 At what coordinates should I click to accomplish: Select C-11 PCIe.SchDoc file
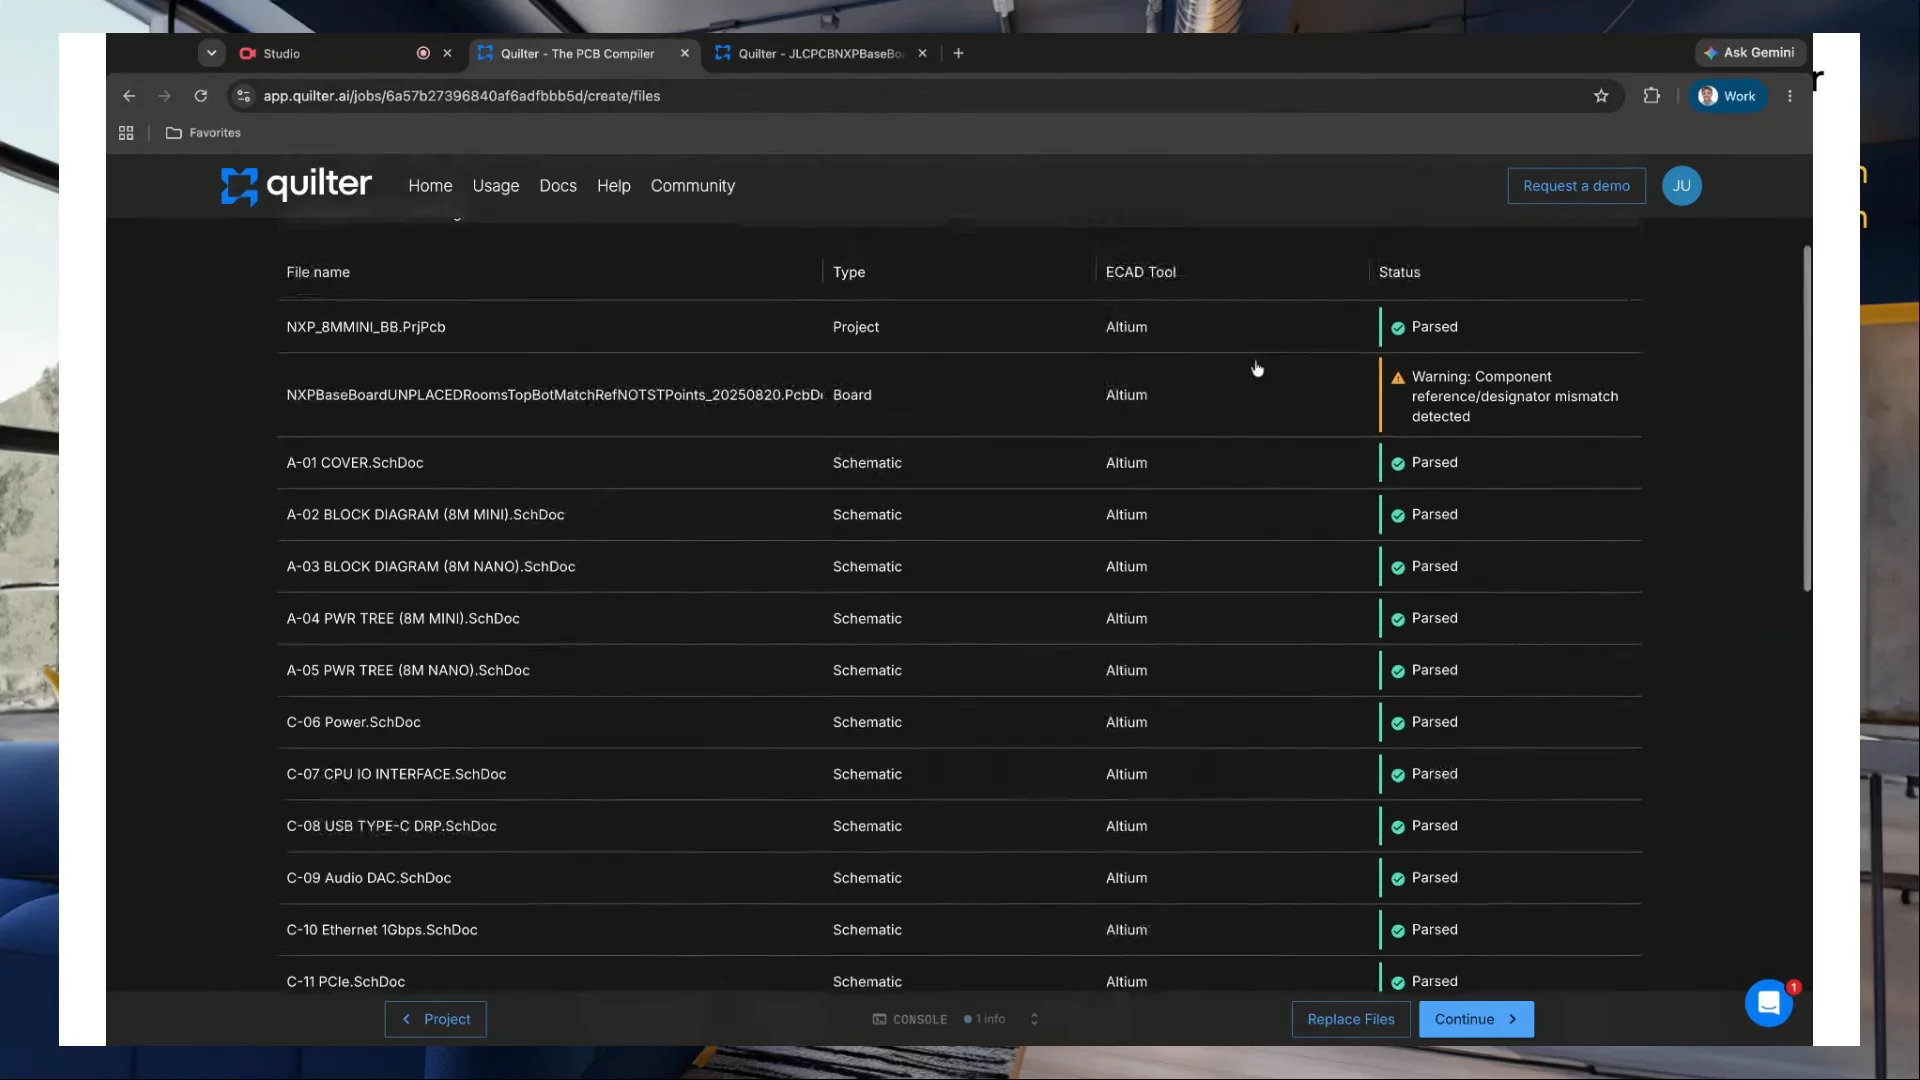[x=345, y=982]
